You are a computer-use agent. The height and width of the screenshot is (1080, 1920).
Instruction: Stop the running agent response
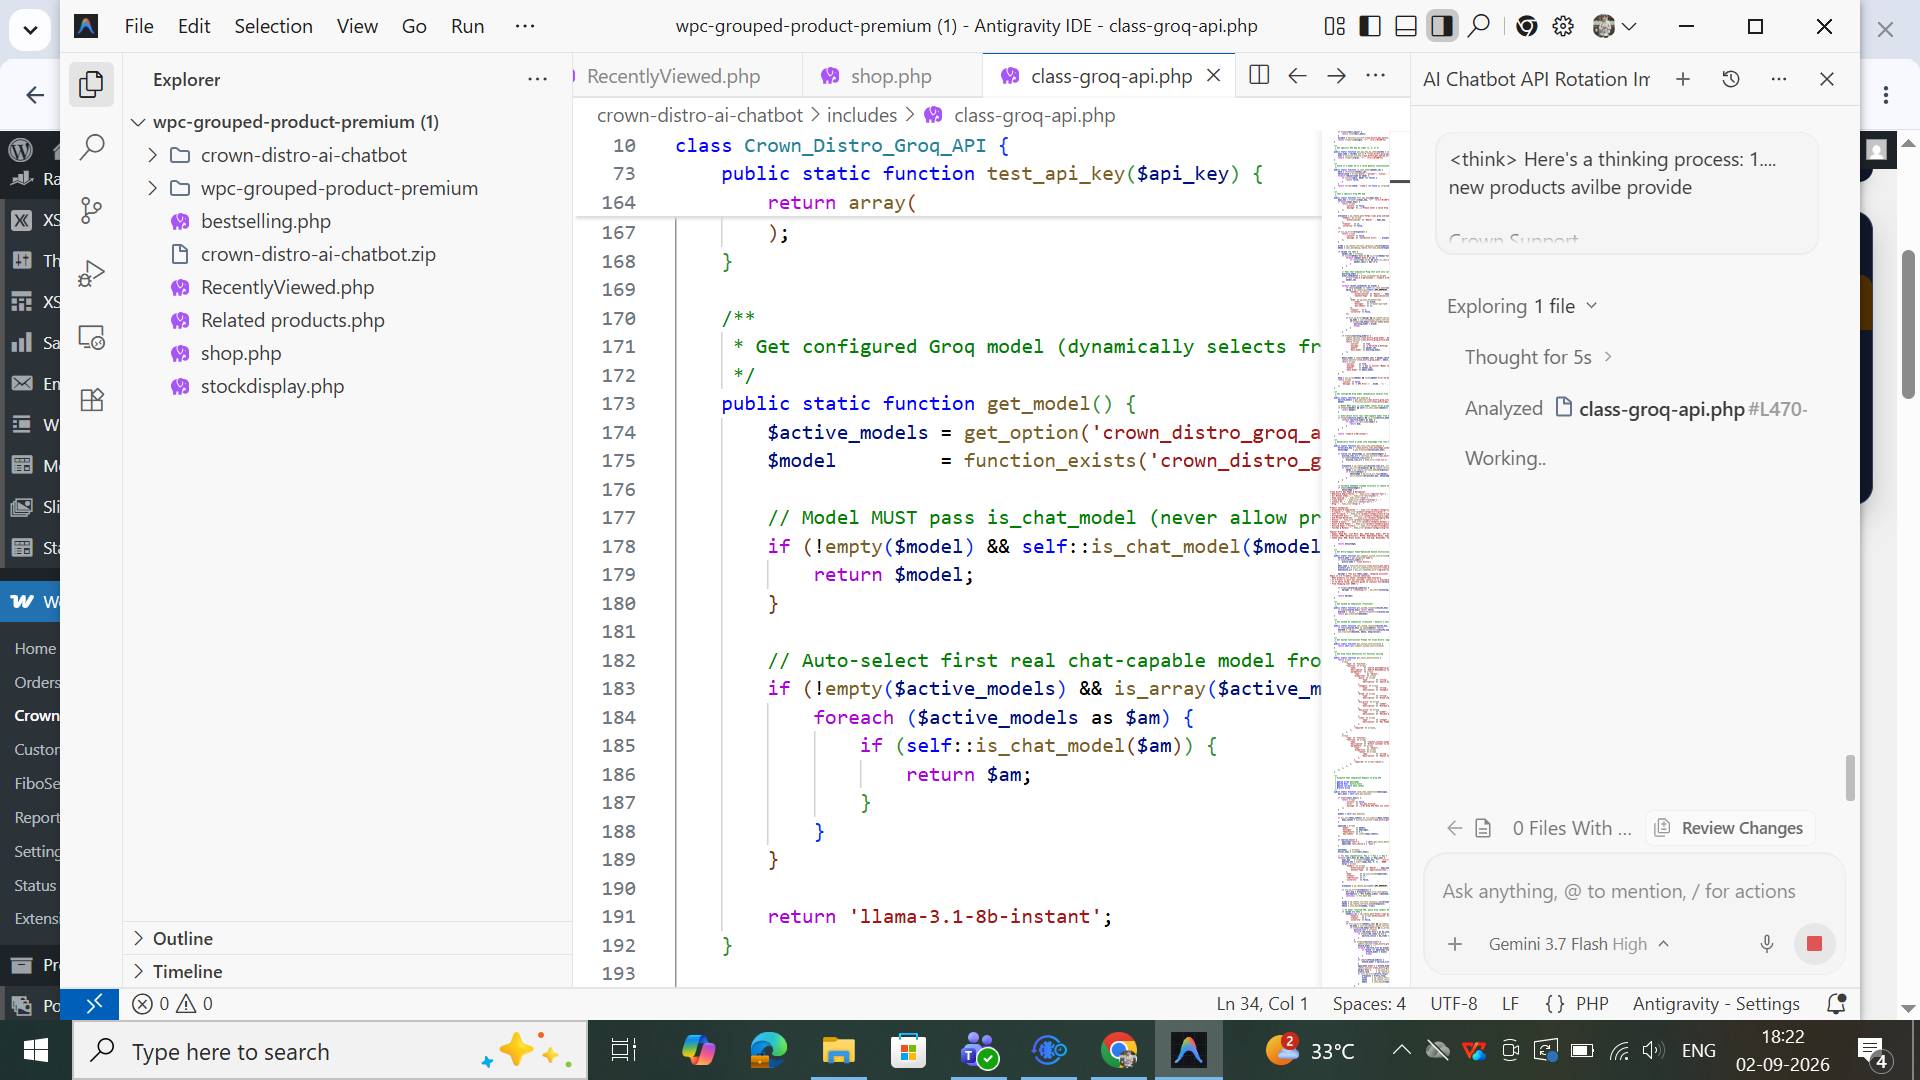point(1814,943)
